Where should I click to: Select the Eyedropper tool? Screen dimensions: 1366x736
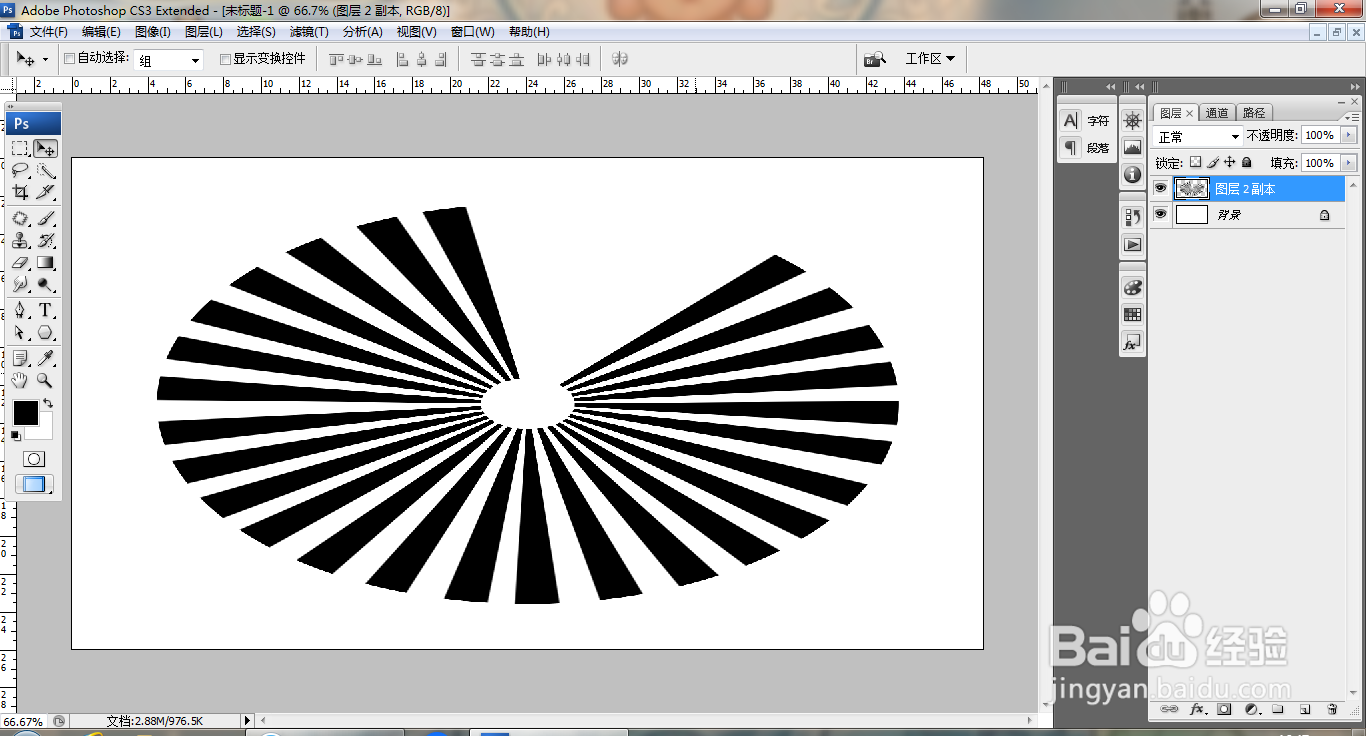[45, 358]
